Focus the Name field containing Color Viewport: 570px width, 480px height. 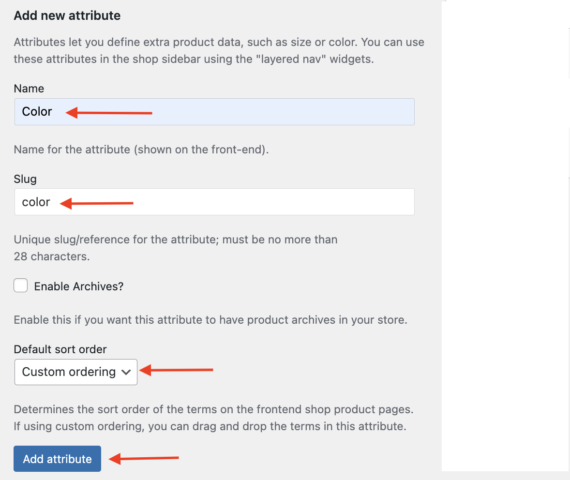point(214,112)
